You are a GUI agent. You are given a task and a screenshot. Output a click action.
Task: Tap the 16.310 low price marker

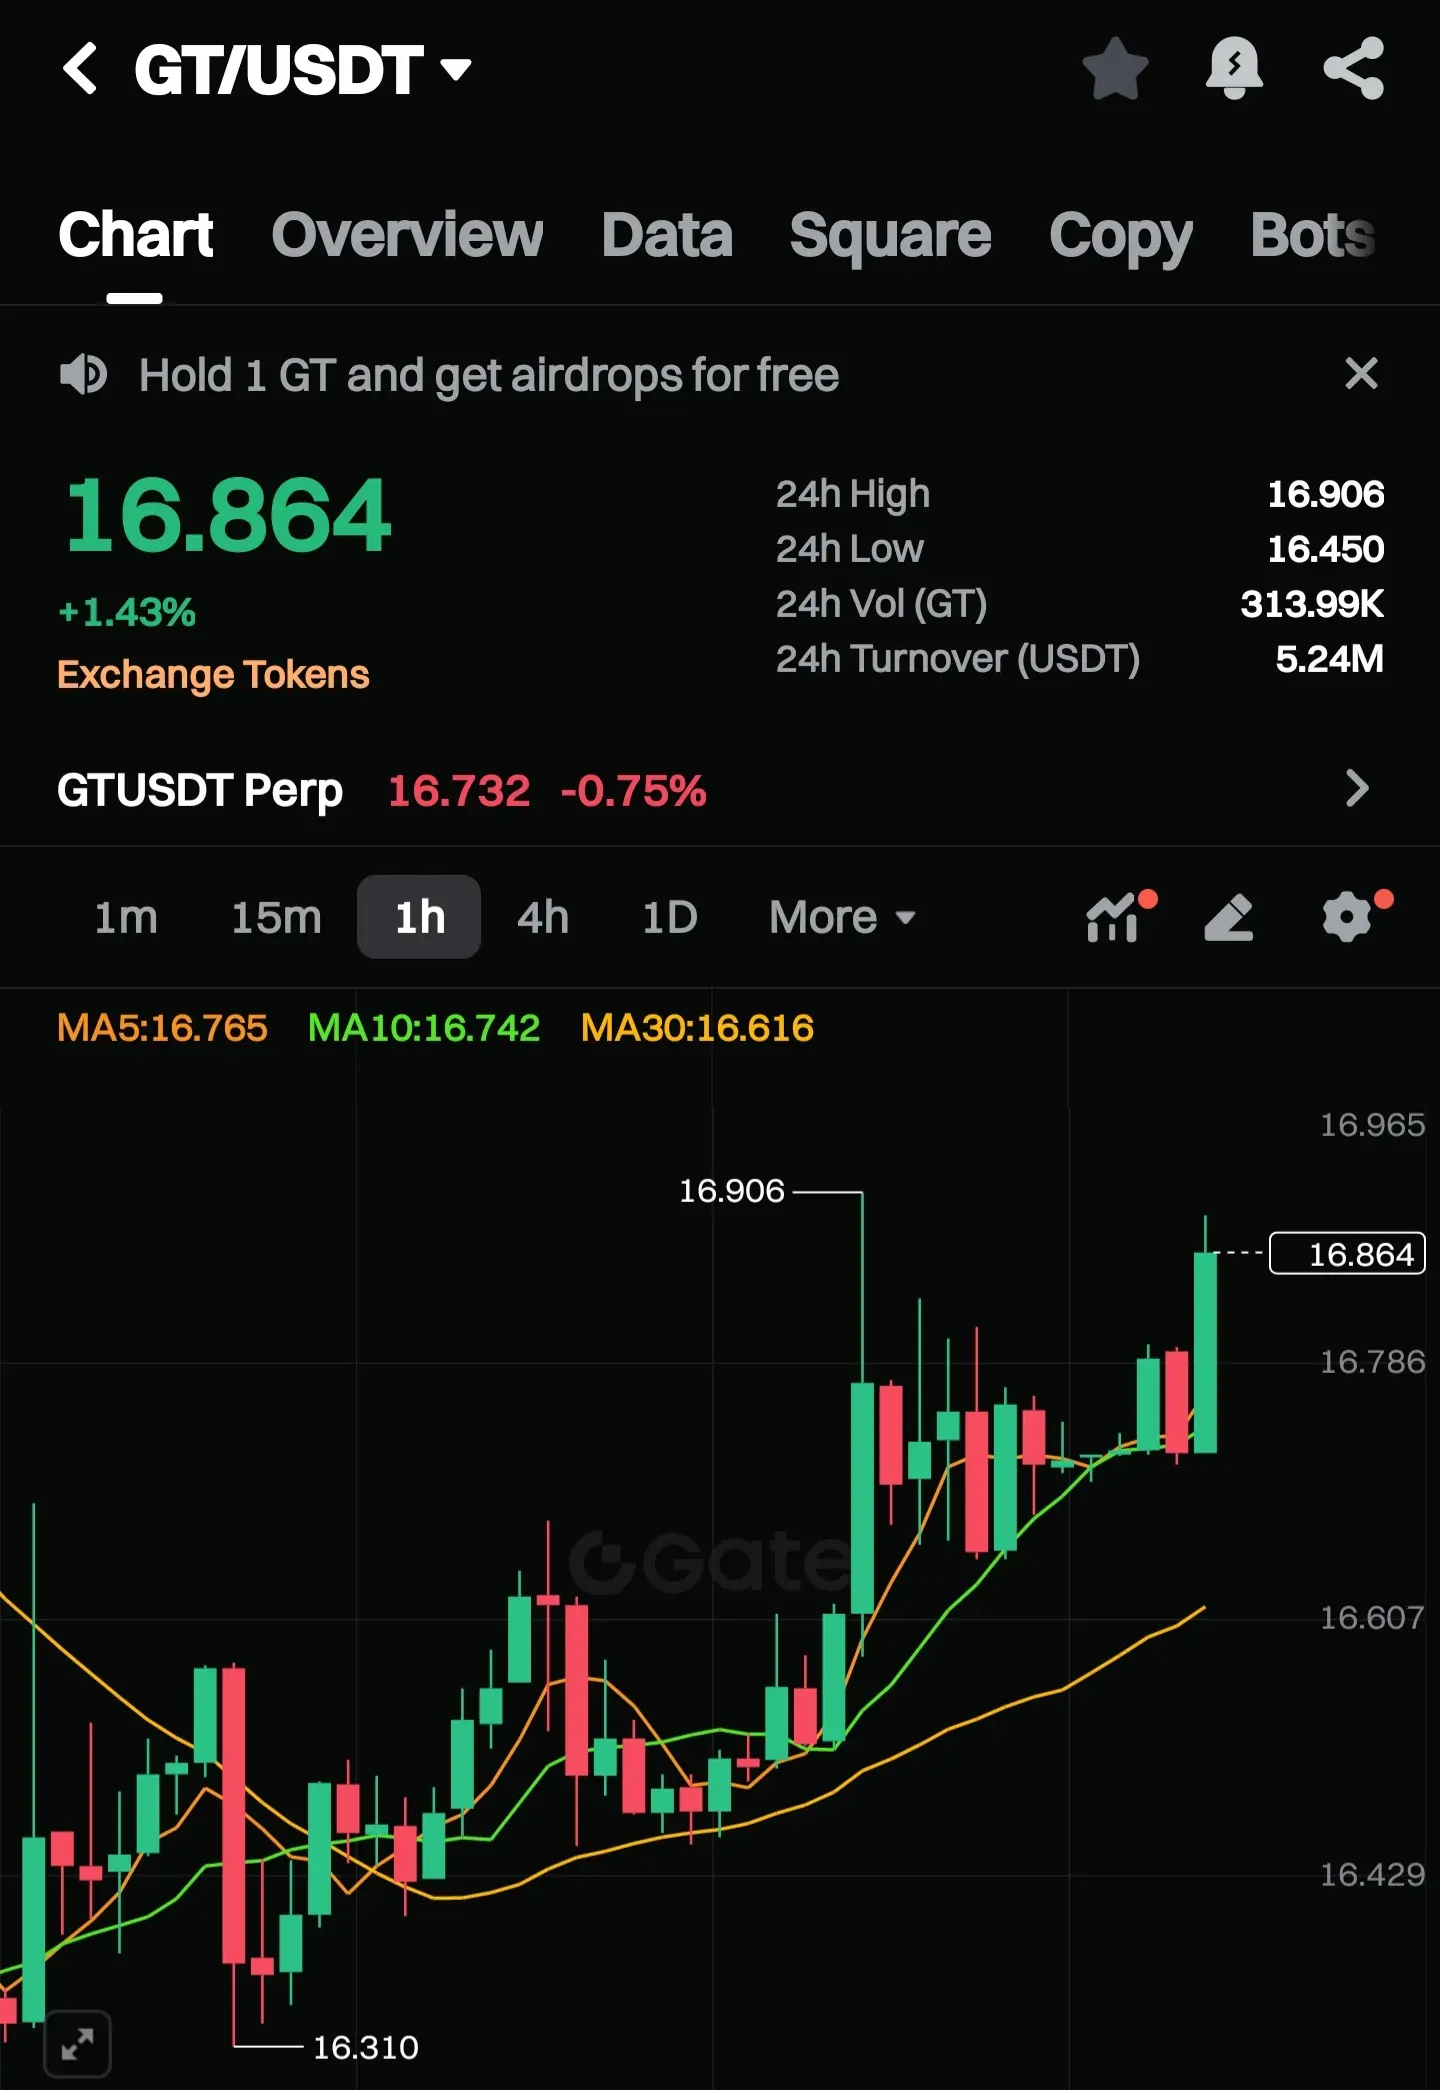pos(366,2047)
